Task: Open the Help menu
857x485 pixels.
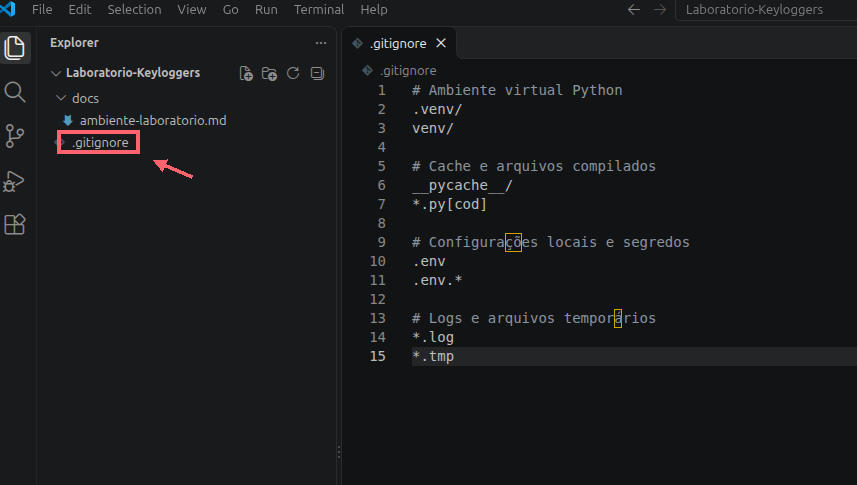Action: pos(374,9)
